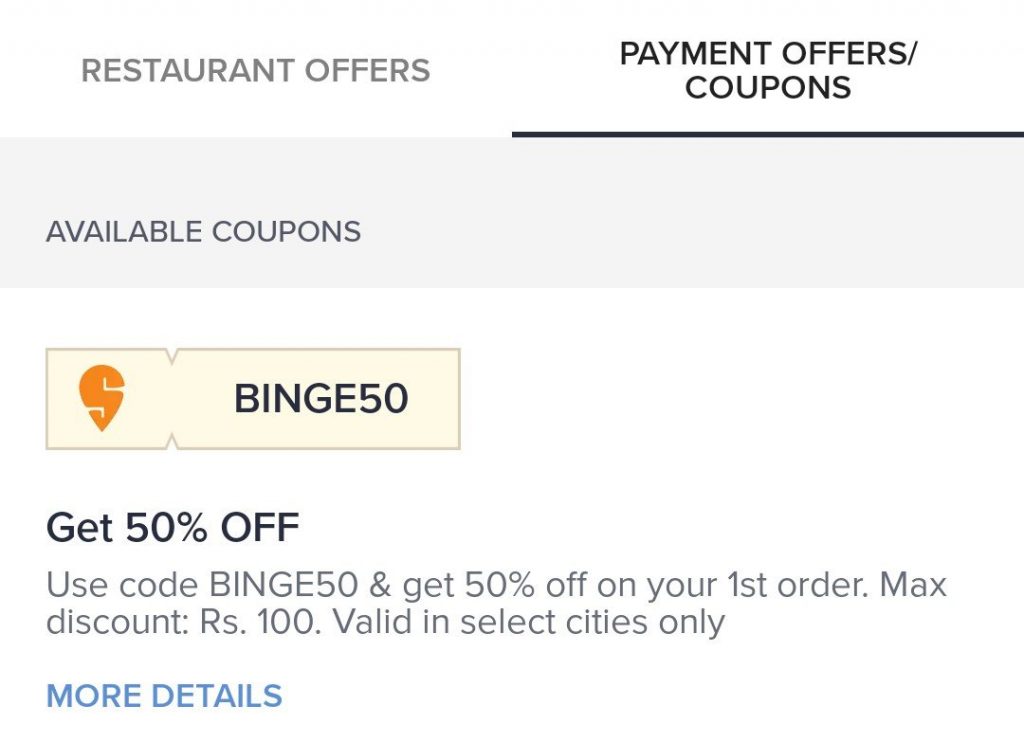Tap the BINGE50 coupon code text
The image size is (1024, 742).
click(321, 398)
